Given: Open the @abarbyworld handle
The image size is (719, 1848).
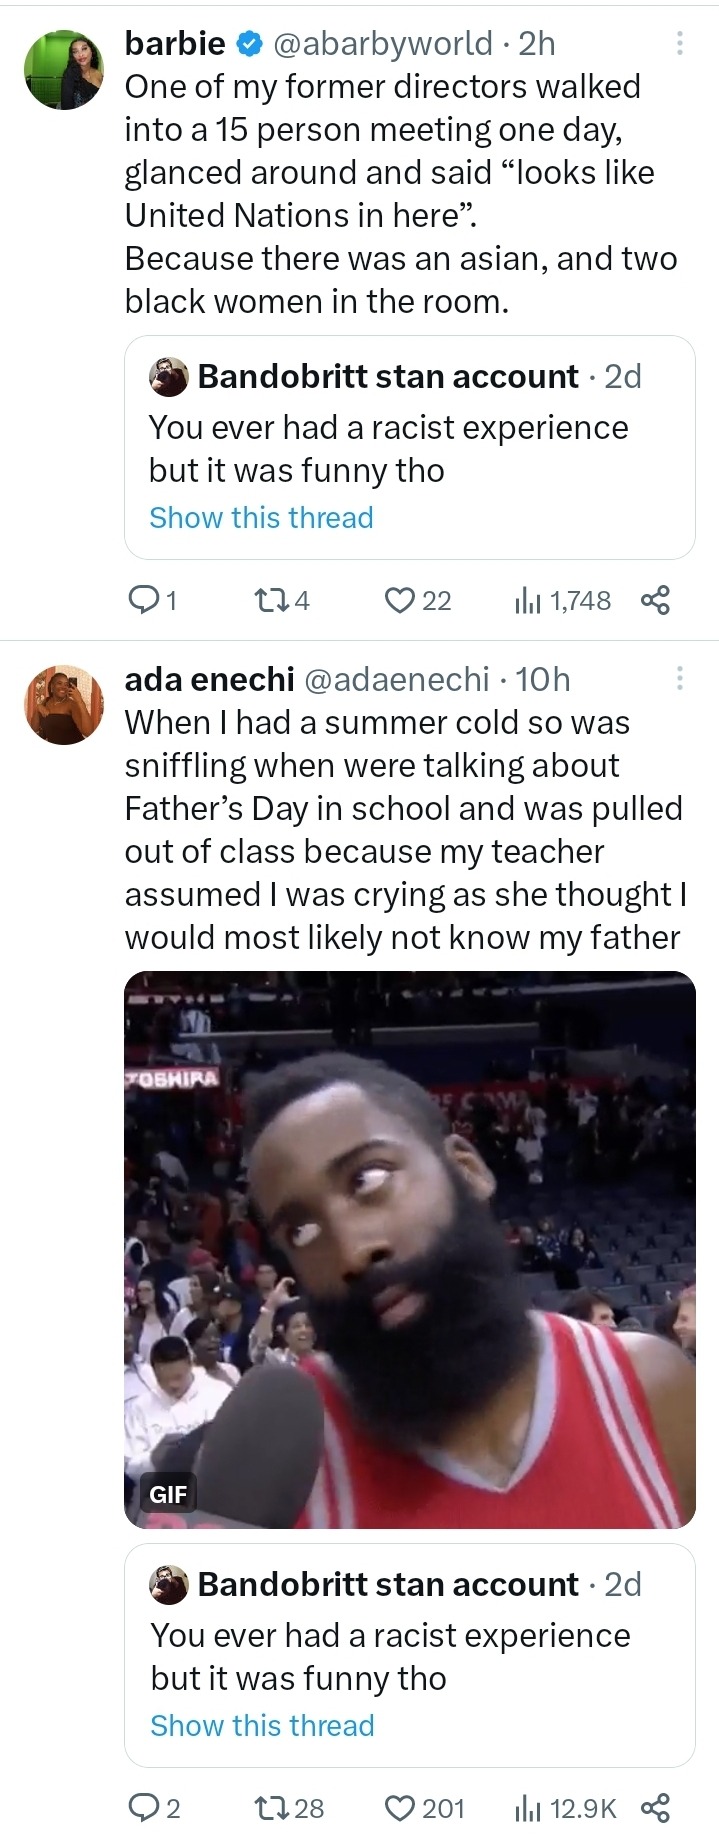Looking at the screenshot, I should pos(383,43).
